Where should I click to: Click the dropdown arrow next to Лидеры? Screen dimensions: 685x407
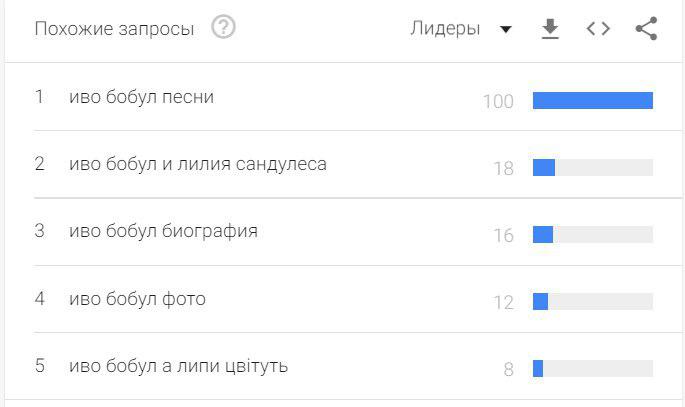pyautogui.click(x=506, y=30)
